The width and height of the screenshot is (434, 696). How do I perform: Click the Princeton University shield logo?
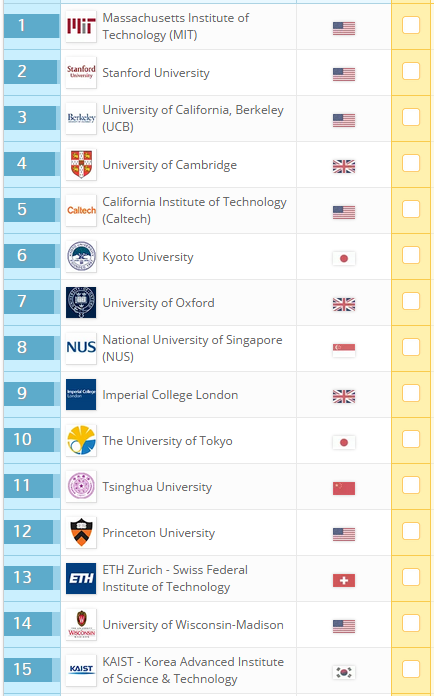[81, 532]
